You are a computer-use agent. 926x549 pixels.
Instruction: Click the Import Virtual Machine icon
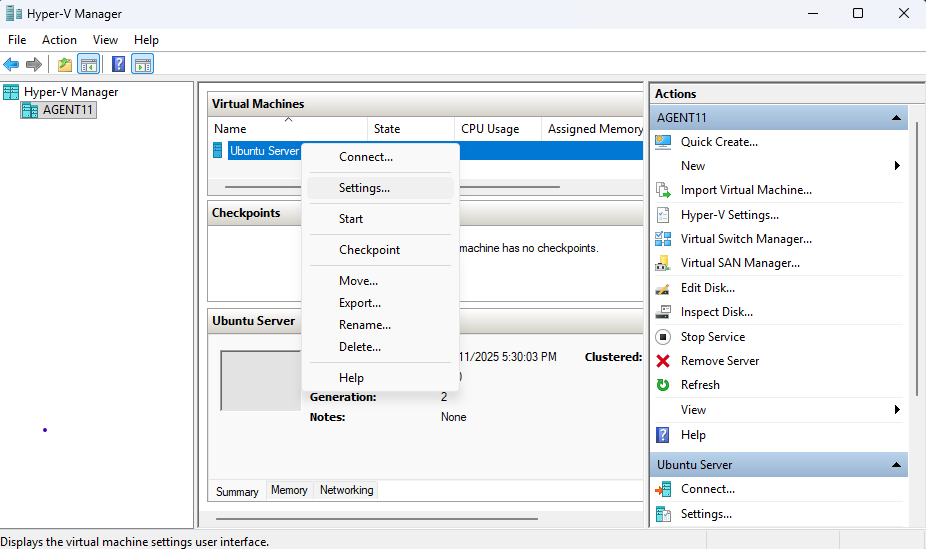pyautogui.click(x=663, y=190)
